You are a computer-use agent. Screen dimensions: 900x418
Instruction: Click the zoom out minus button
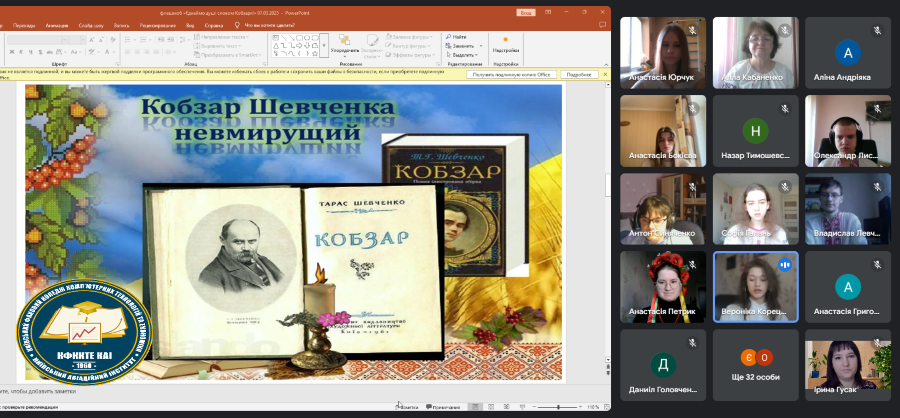[534, 407]
